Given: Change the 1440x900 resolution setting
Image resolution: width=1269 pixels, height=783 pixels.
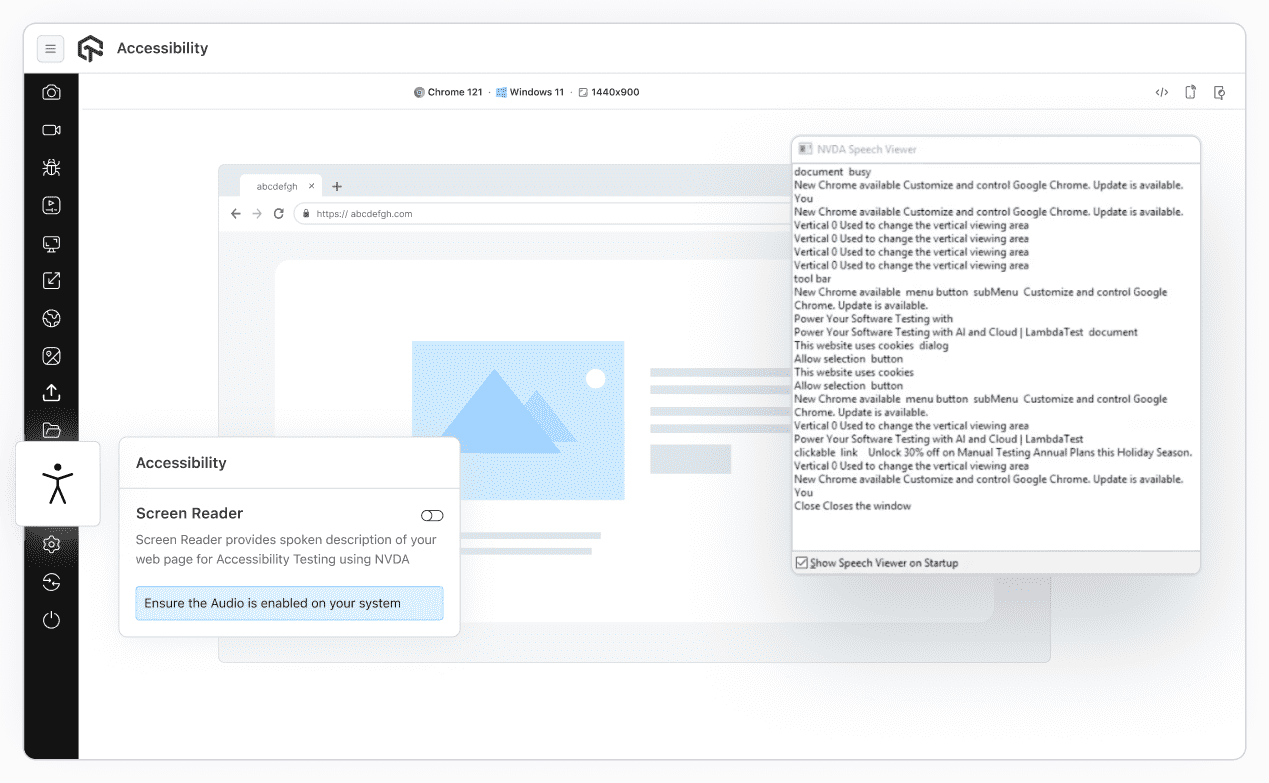Looking at the screenshot, I should tap(608, 91).
